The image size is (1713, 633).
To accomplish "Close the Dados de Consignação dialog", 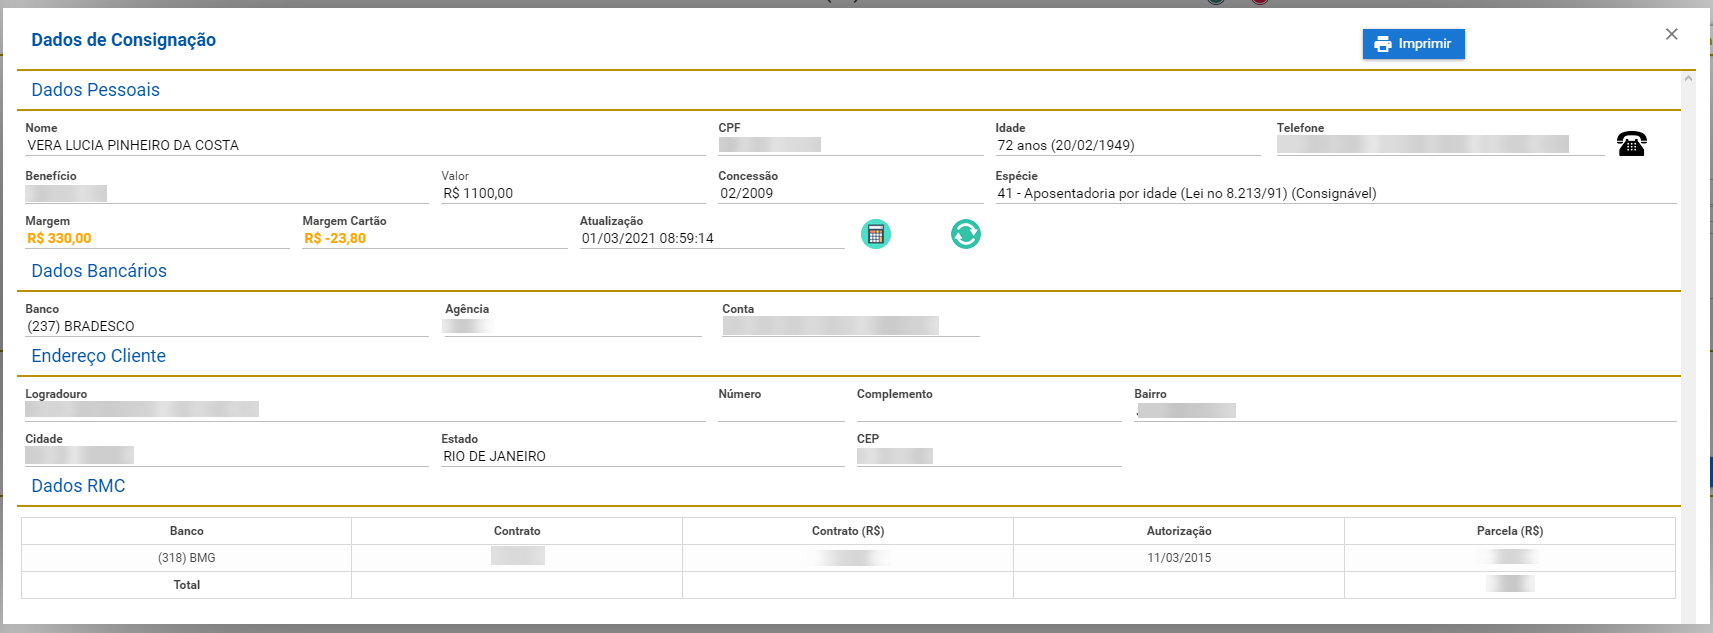I will pyautogui.click(x=1671, y=34).
